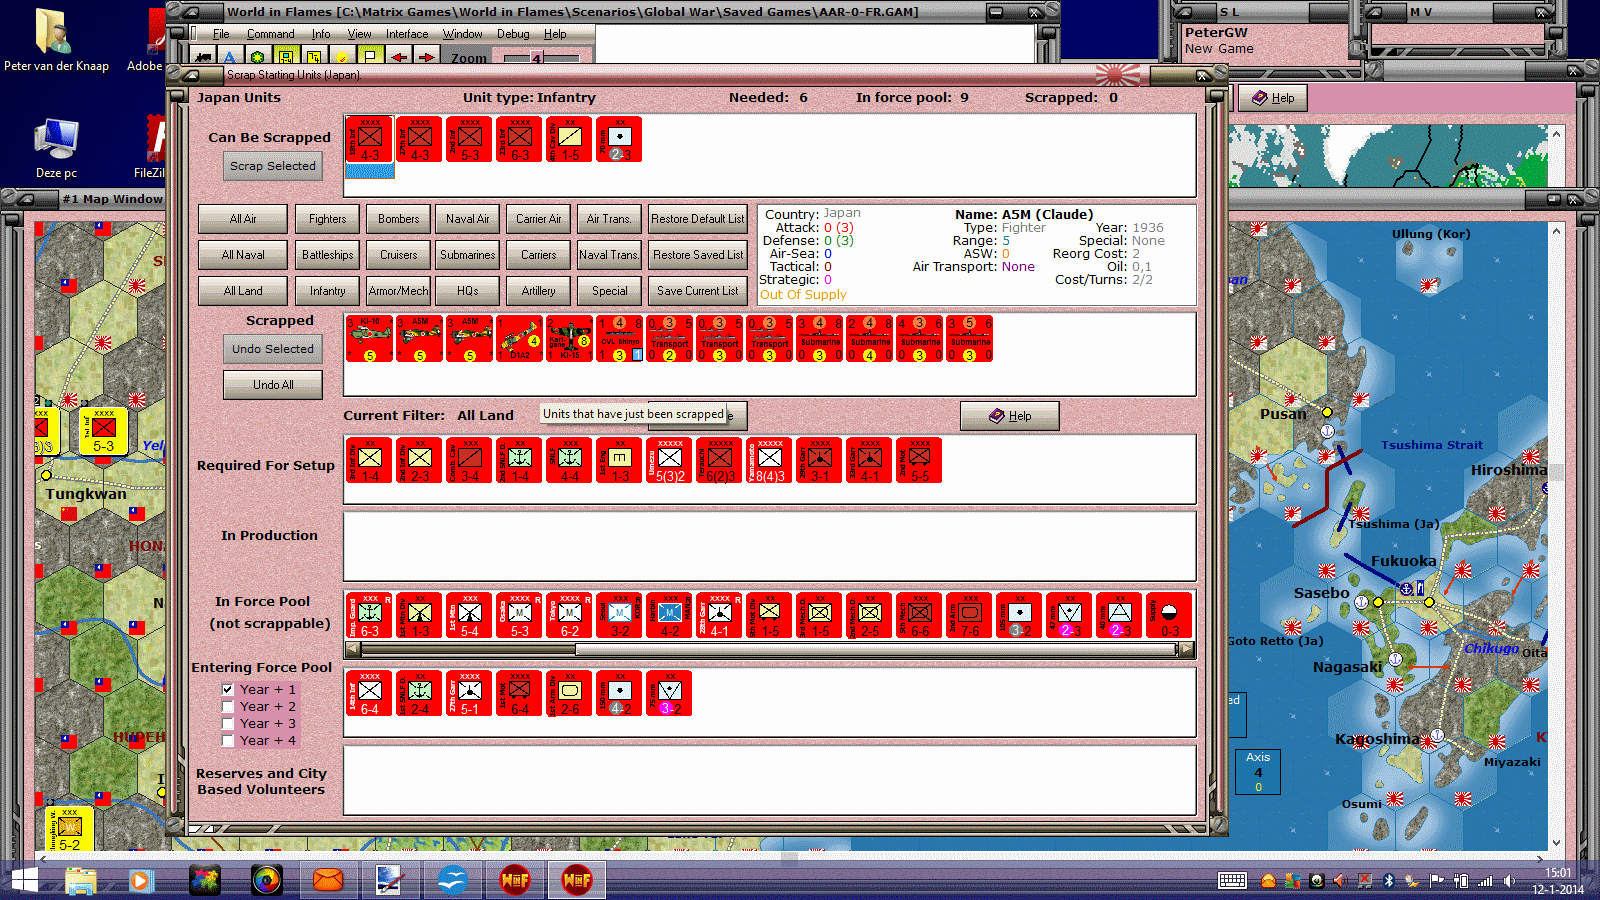Filter units by Naval Trans.

click(x=608, y=255)
